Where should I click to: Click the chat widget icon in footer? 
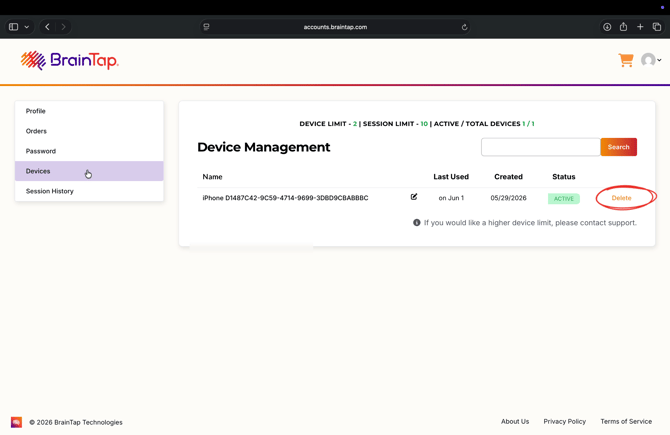click(16, 422)
